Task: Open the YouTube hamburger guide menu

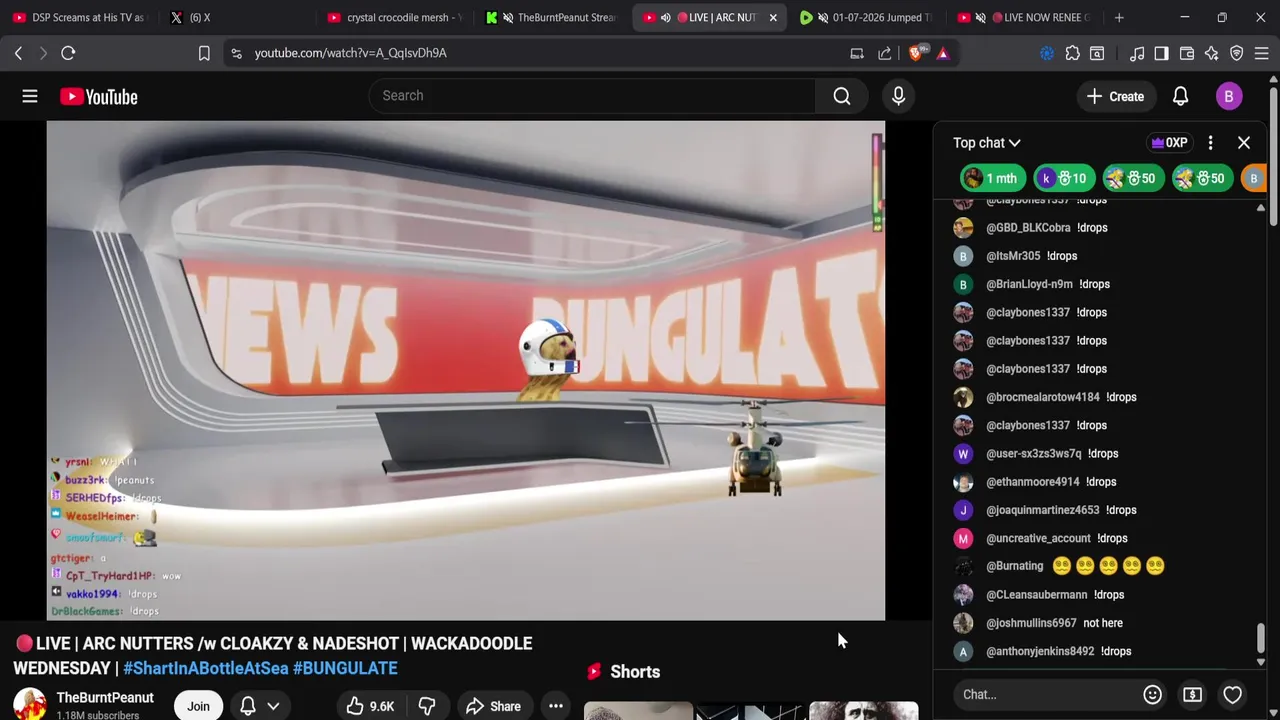Action: click(30, 96)
